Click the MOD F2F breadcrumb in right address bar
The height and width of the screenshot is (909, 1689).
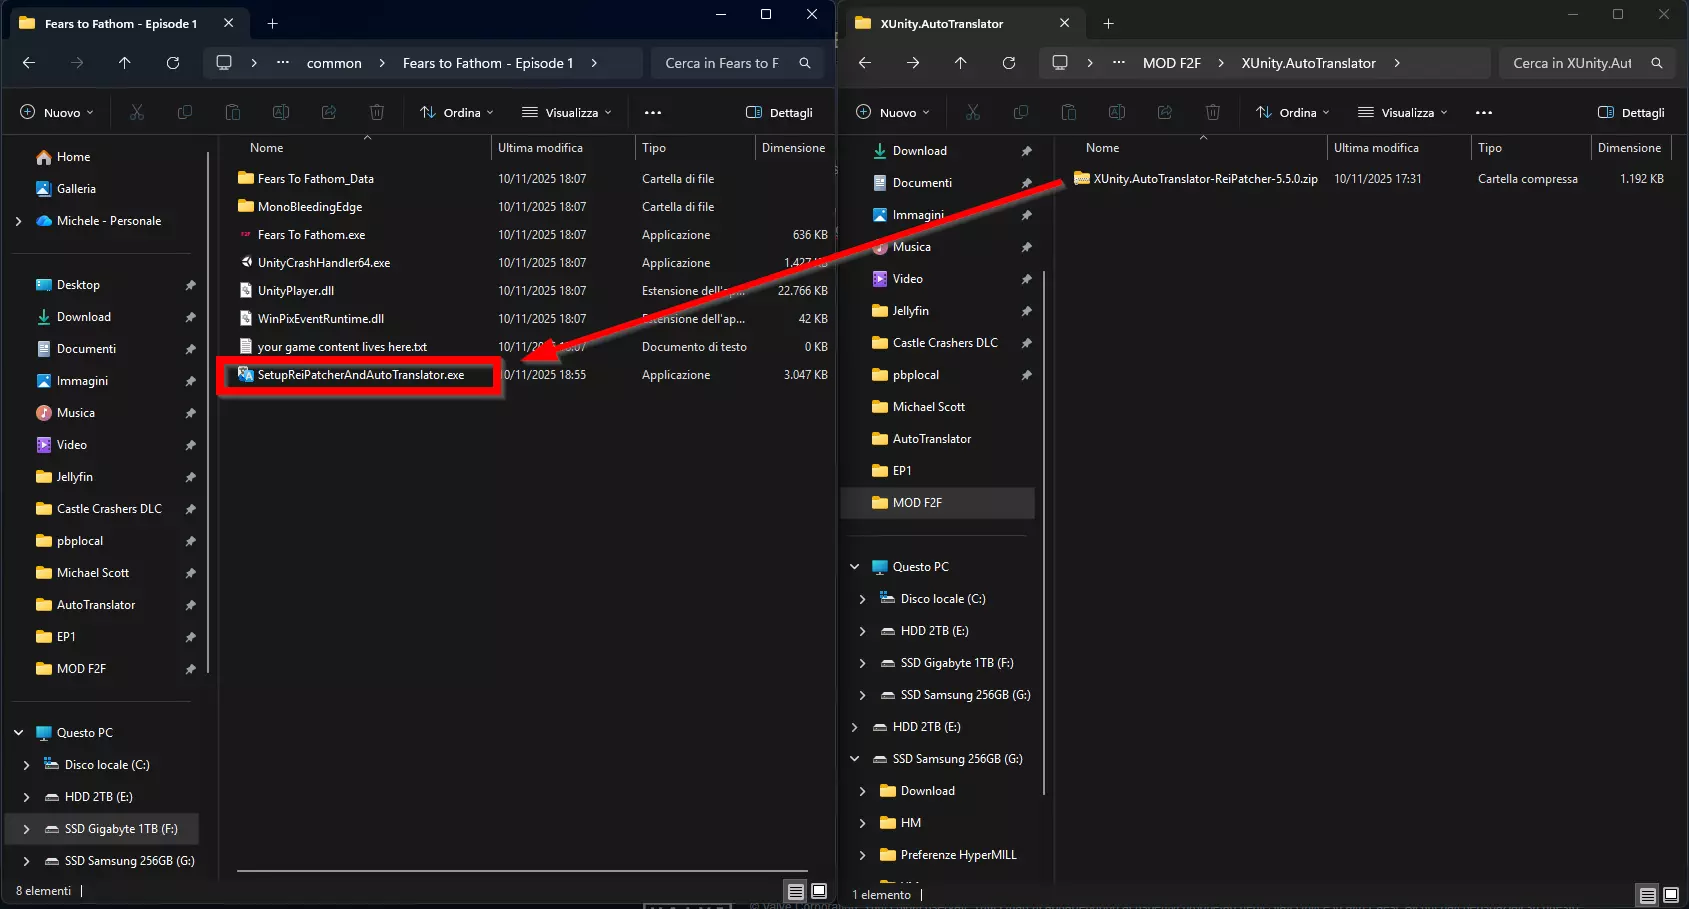point(1171,63)
